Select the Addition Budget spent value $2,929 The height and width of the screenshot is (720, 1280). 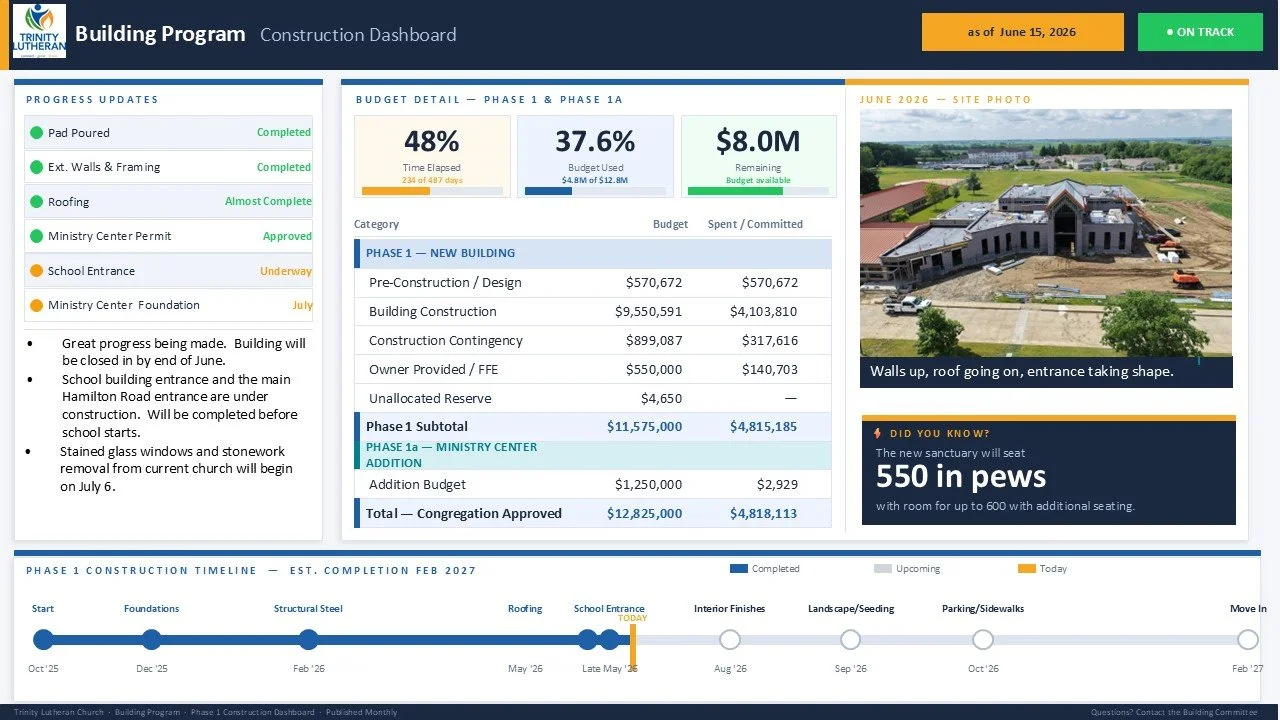click(x=777, y=484)
